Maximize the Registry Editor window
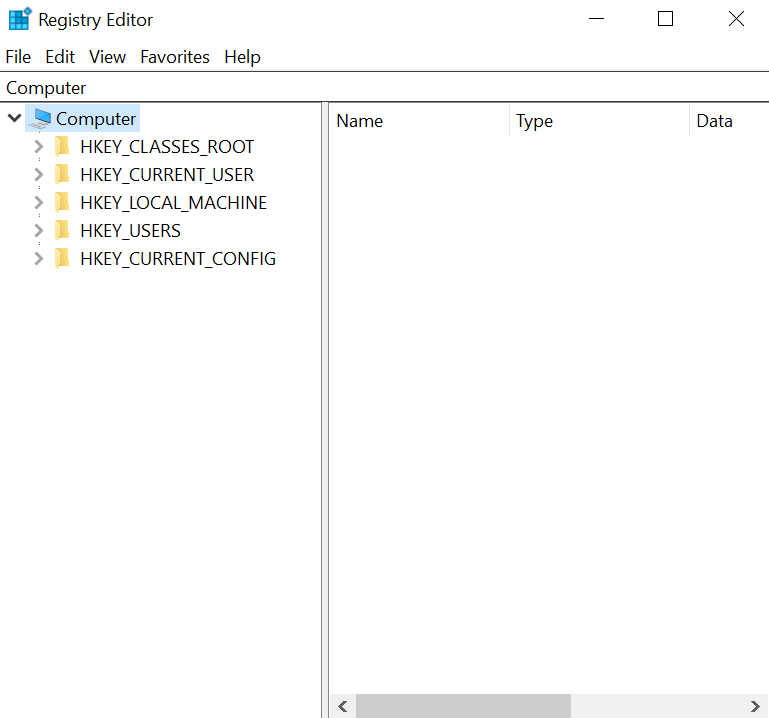 pos(665,19)
